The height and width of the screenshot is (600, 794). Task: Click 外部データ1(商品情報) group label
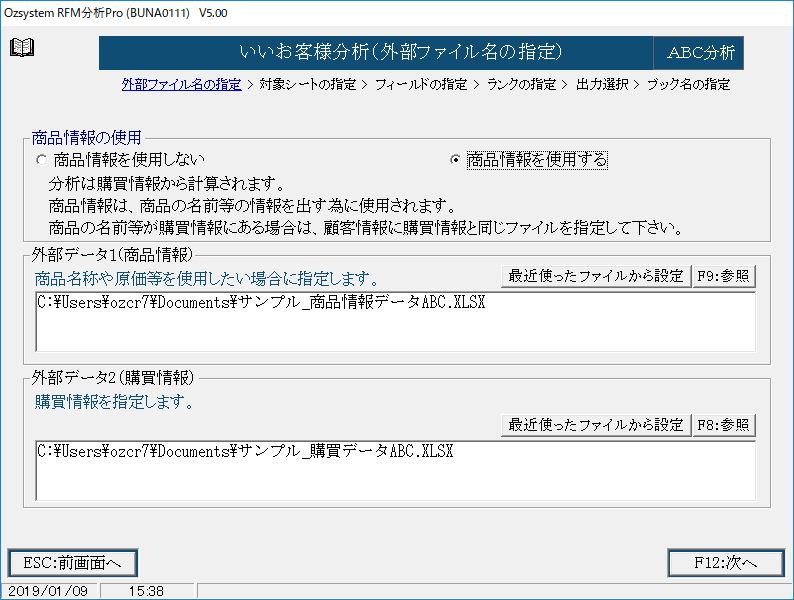[112, 255]
